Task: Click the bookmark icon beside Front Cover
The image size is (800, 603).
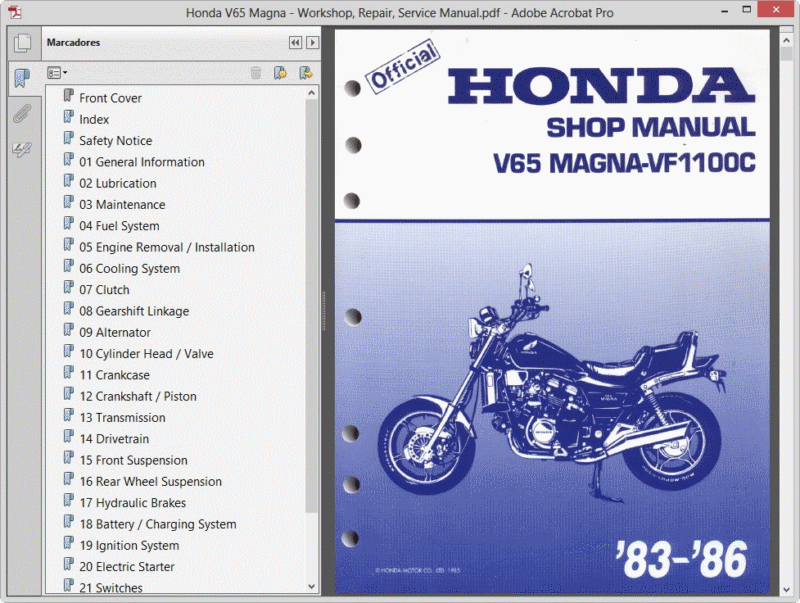Action: coord(68,95)
